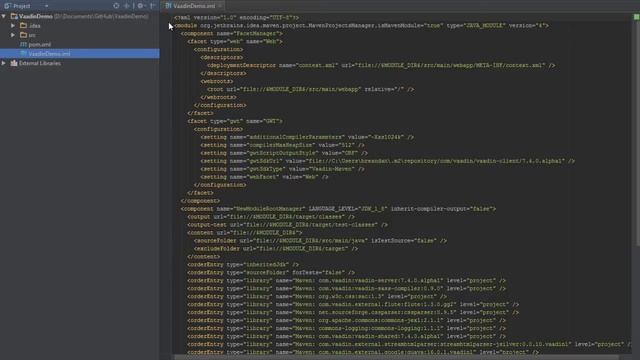Open the Project panel settings gear

(140, 6)
